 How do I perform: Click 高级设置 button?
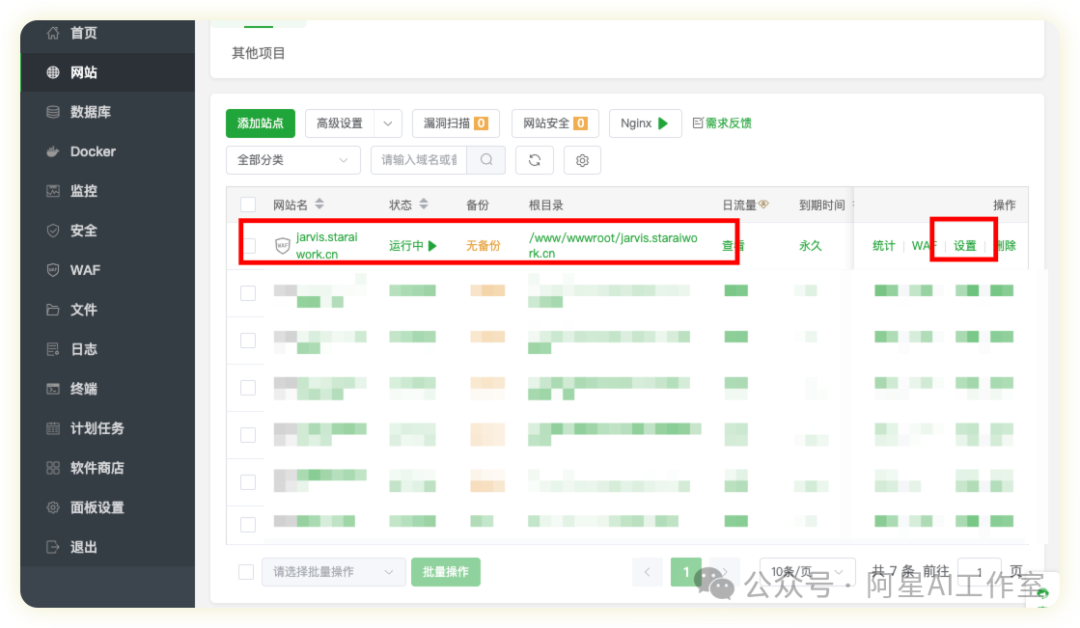point(340,123)
